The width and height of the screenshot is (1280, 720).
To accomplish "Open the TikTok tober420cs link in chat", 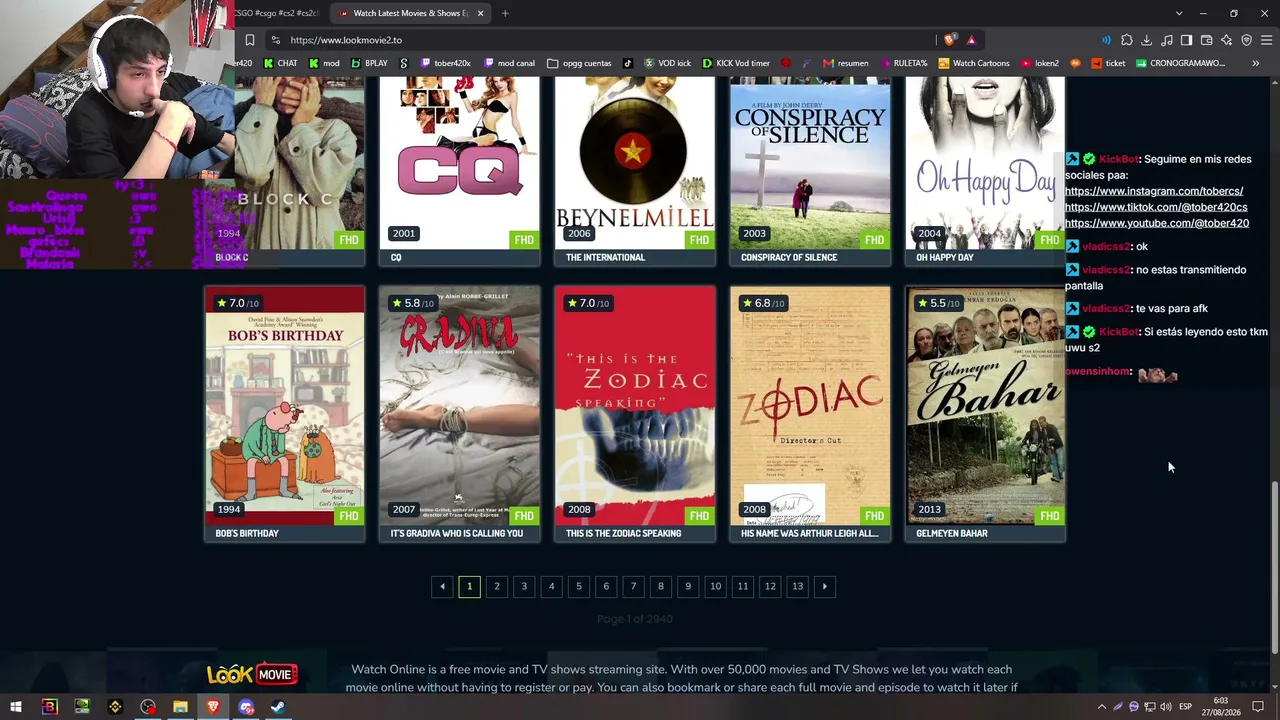I will 1156,207.
